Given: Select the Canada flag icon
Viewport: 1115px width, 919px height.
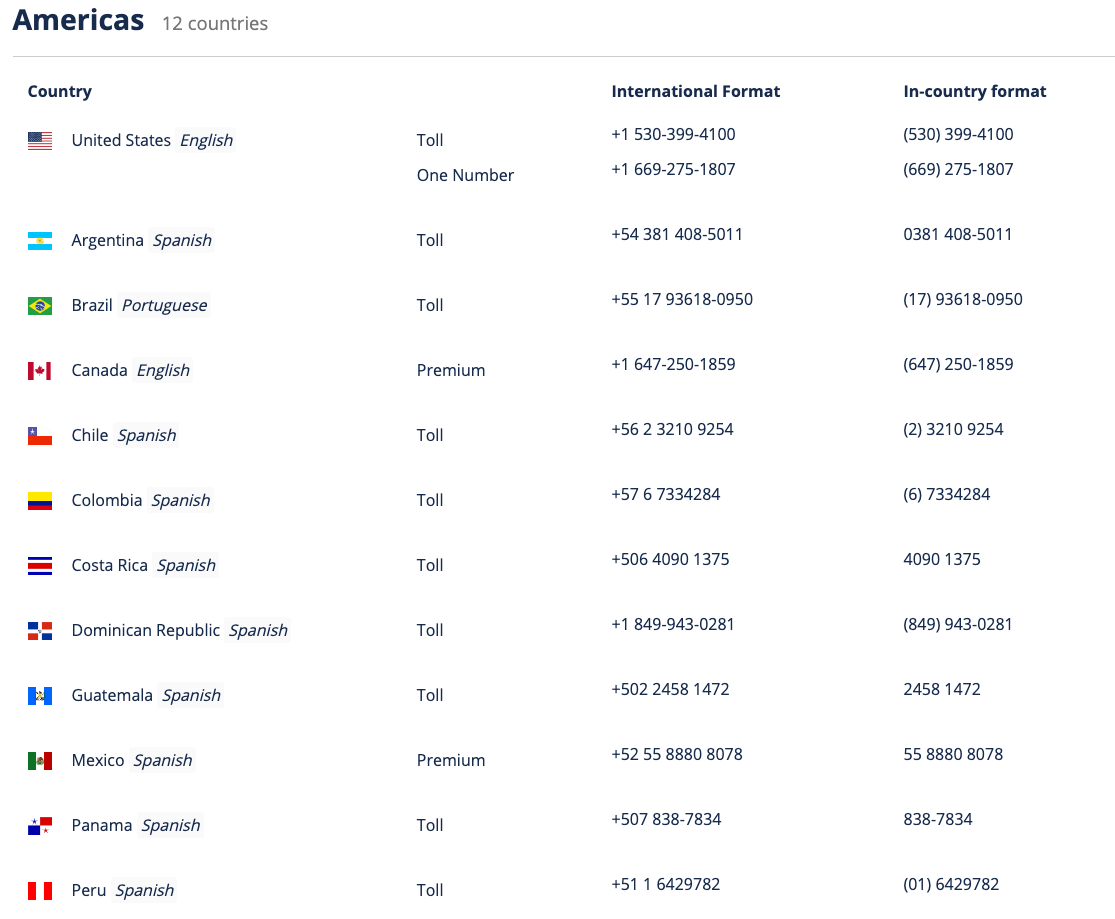Looking at the screenshot, I should coord(40,371).
